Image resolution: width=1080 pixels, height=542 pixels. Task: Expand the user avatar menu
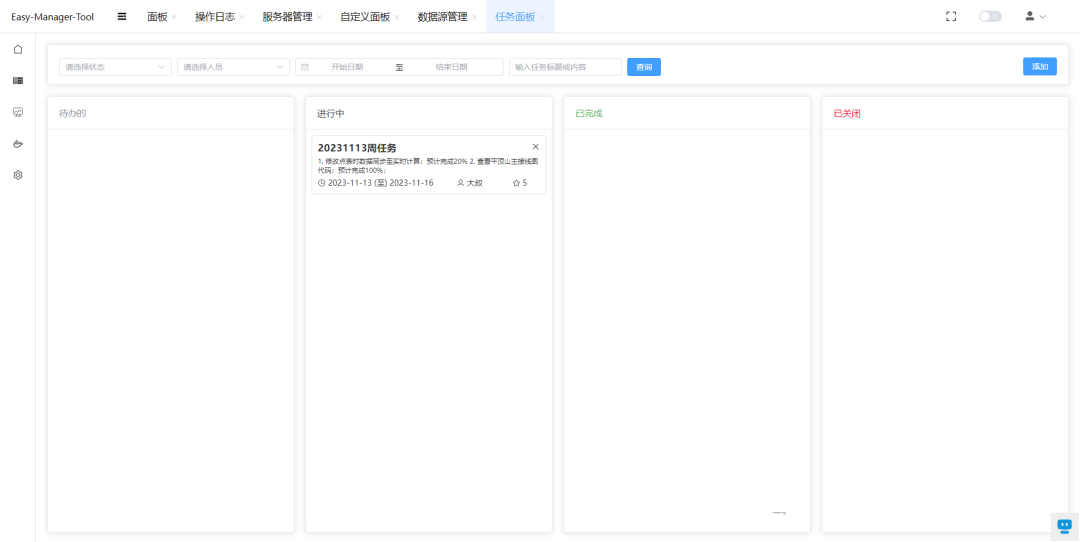tap(1035, 16)
